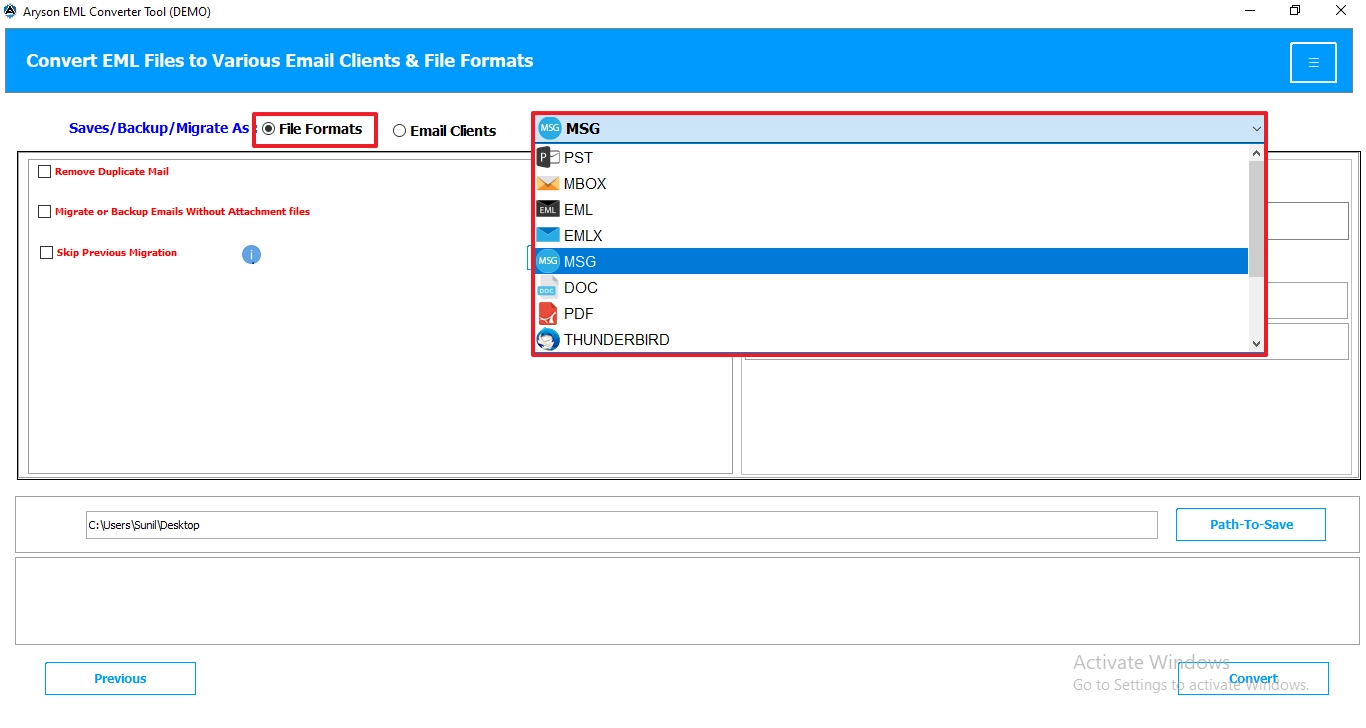The height and width of the screenshot is (728, 1366).
Task: Click the MSG icon in highlighted row
Action: tap(548, 261)
